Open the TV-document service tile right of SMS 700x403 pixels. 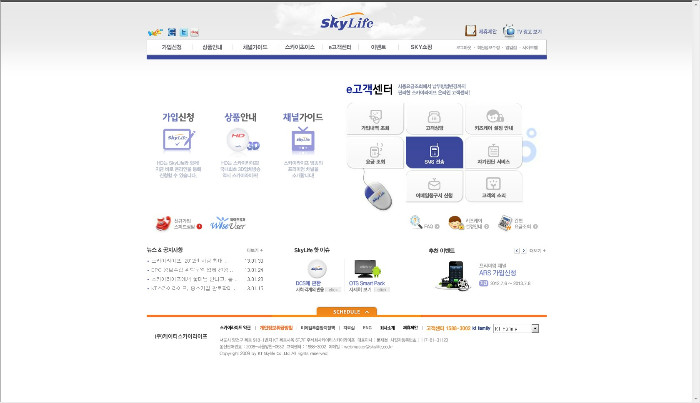(494, 153)
